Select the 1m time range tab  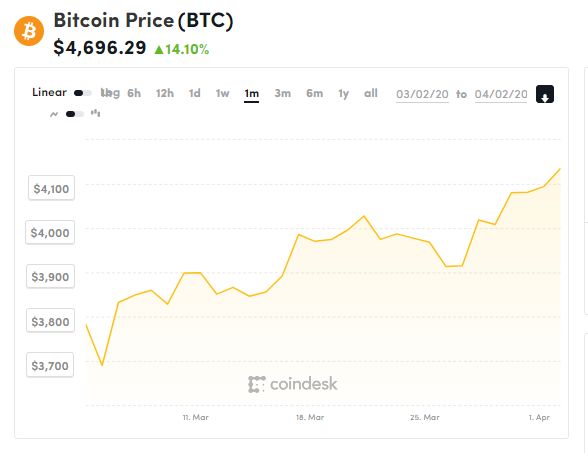(x=251, y=93)
